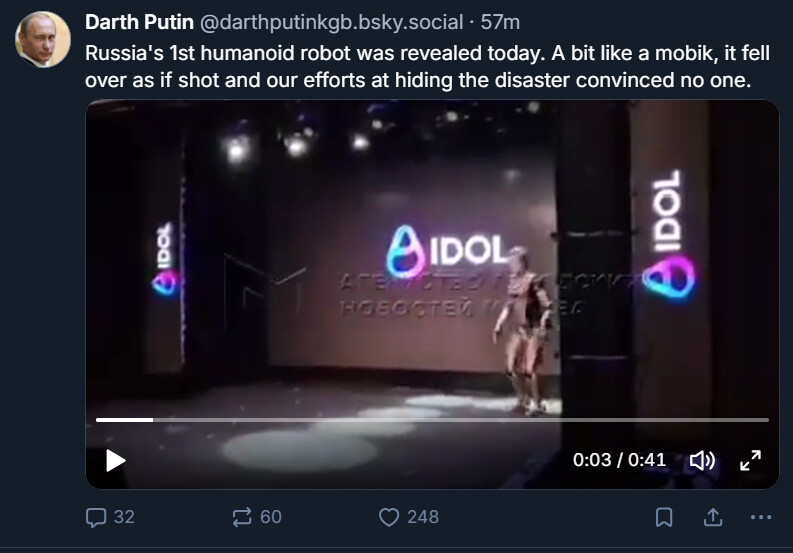The height and width of the screenshot is (553, 793).
Task: Play the robot video
Action: pos(116,460)
